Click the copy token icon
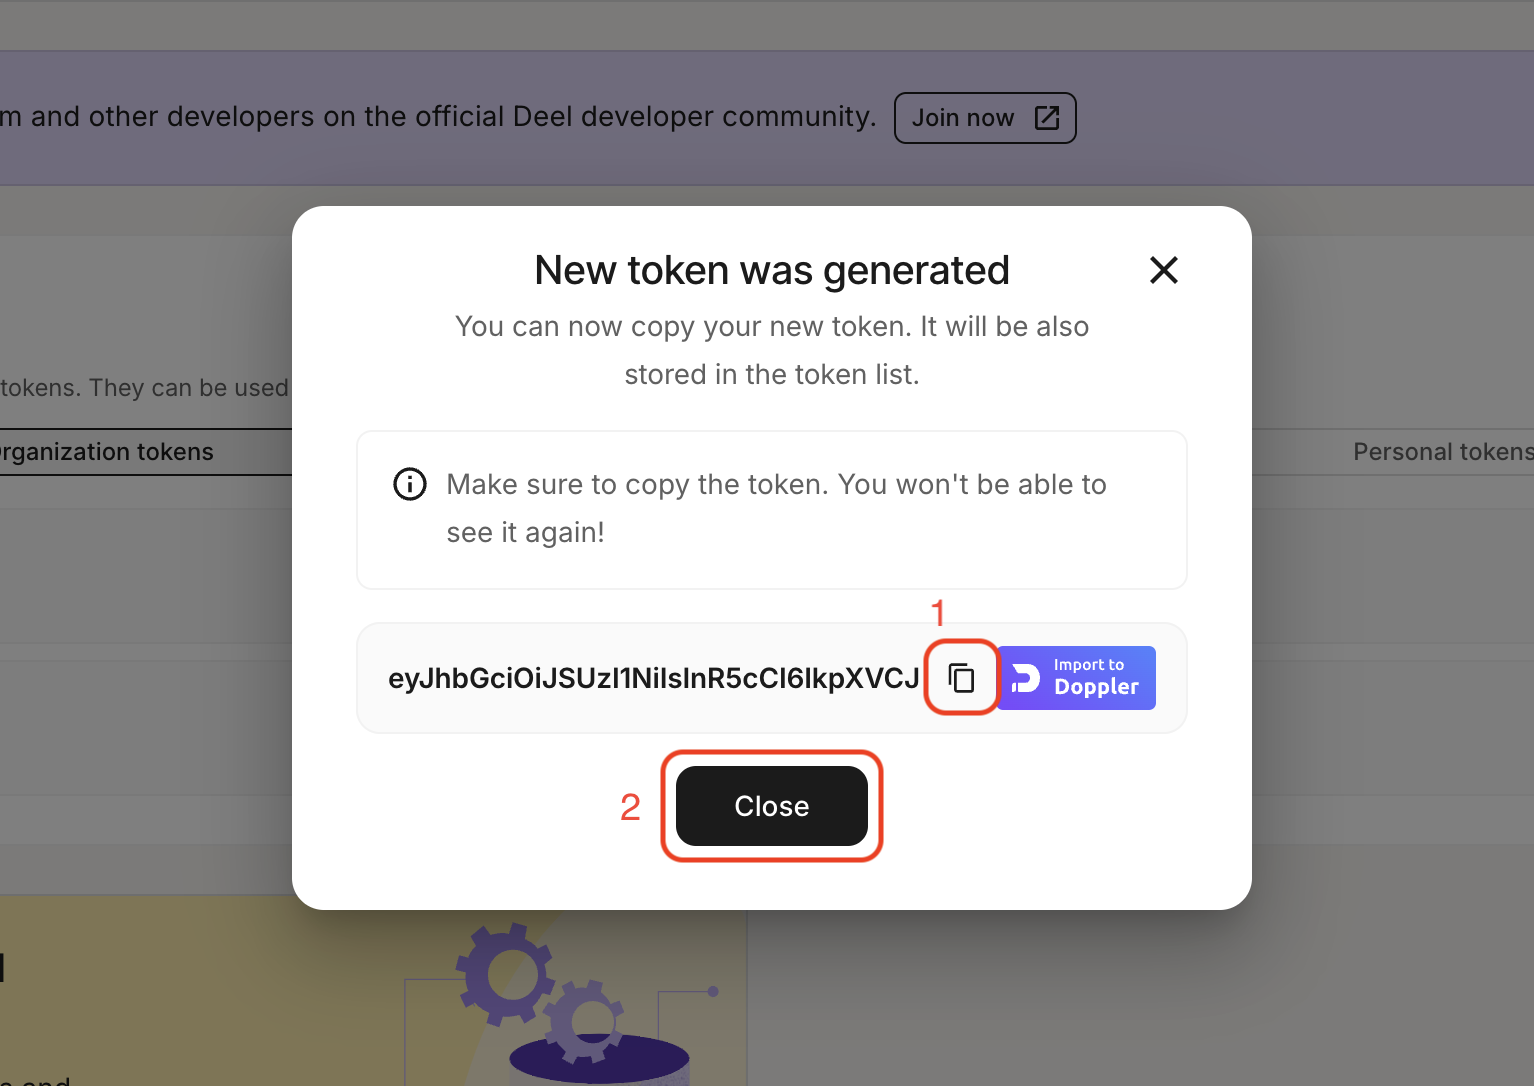The width and height of the screenshot is (1534, 1086). [x=960, y=677]
